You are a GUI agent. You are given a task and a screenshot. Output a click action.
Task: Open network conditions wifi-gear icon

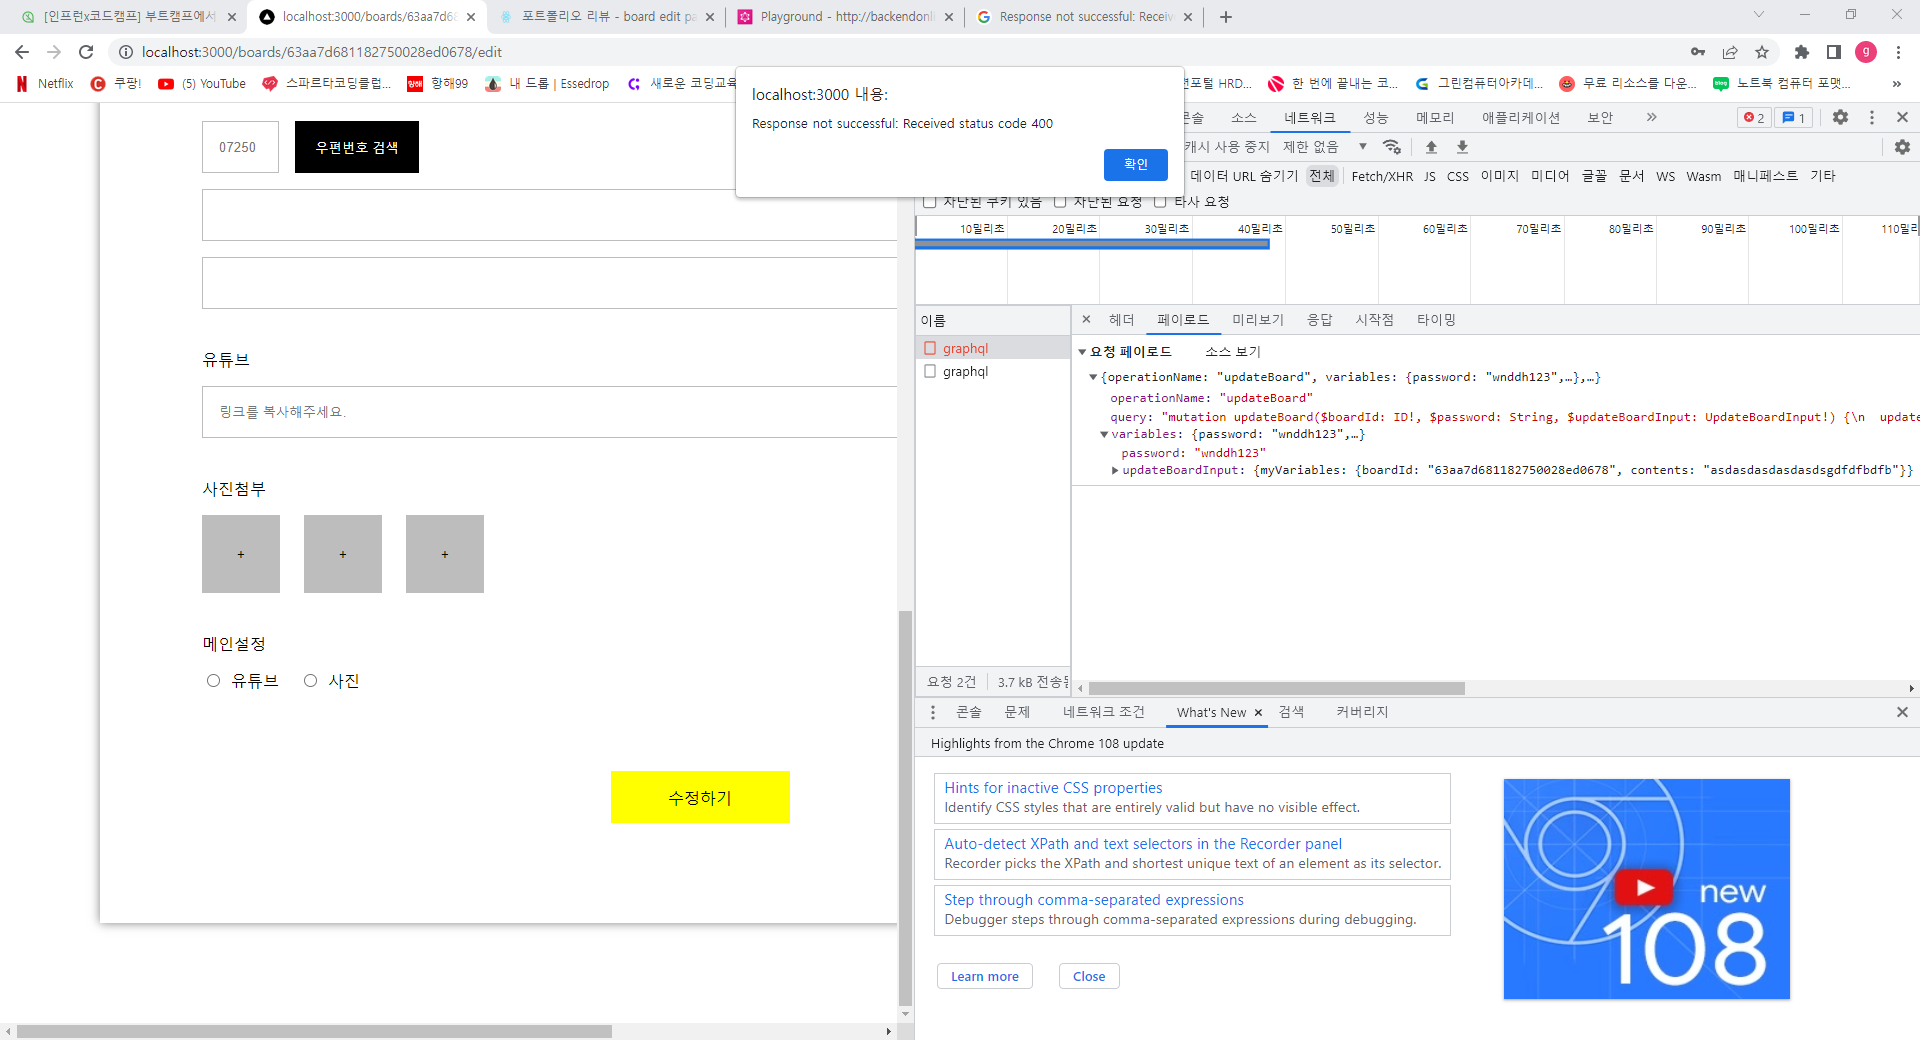pos(1392,147)
